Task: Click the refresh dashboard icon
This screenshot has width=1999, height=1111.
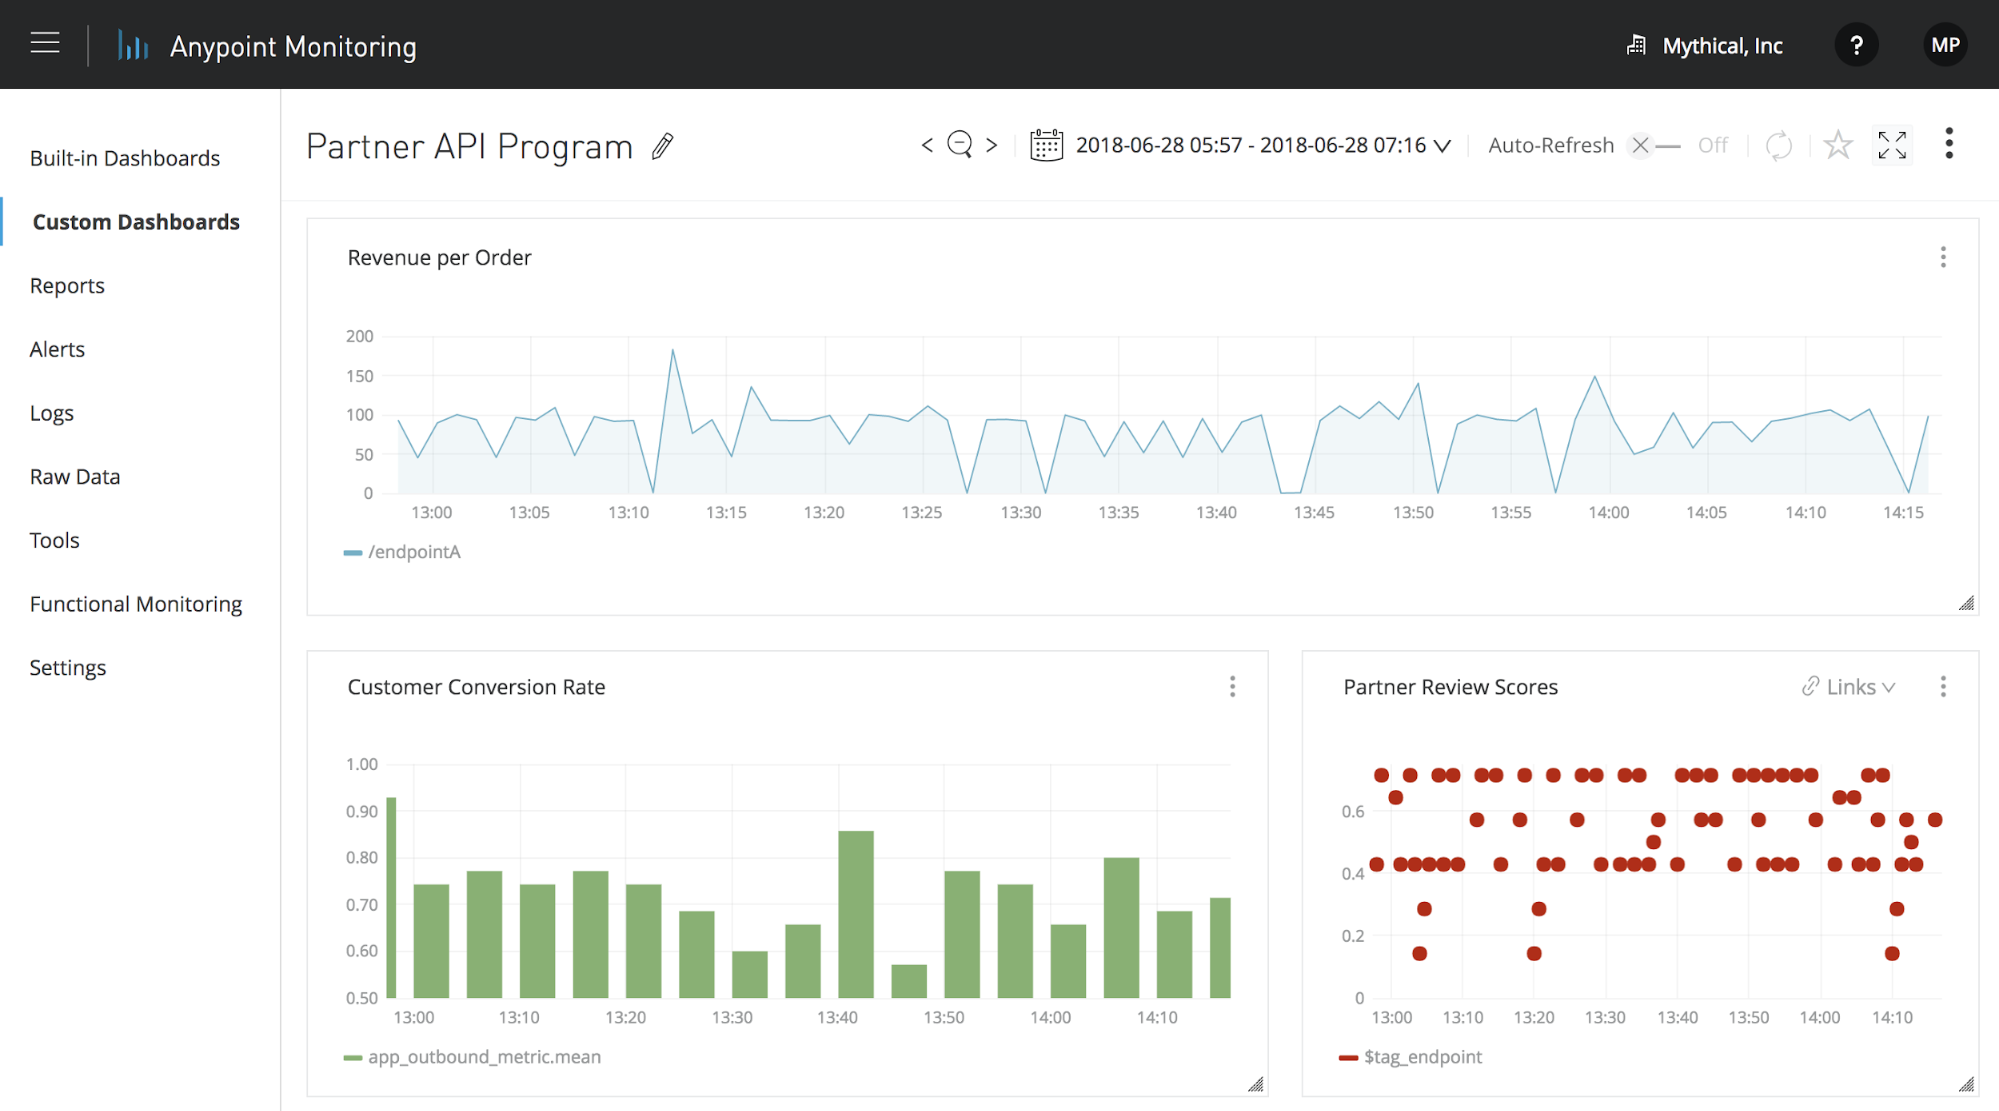Action: (1778, 146)
